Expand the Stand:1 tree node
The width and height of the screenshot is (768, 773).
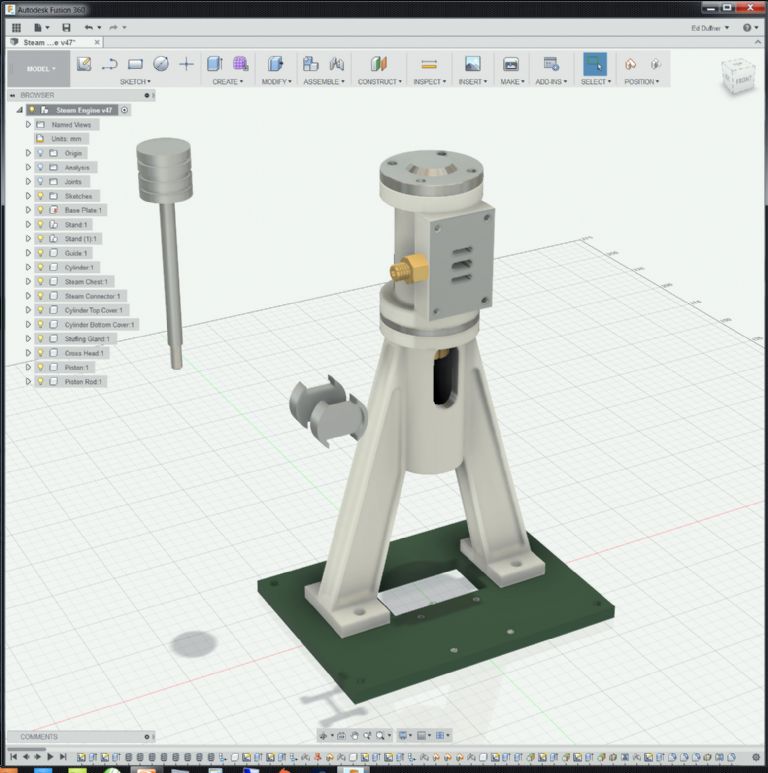pos(28,225)
